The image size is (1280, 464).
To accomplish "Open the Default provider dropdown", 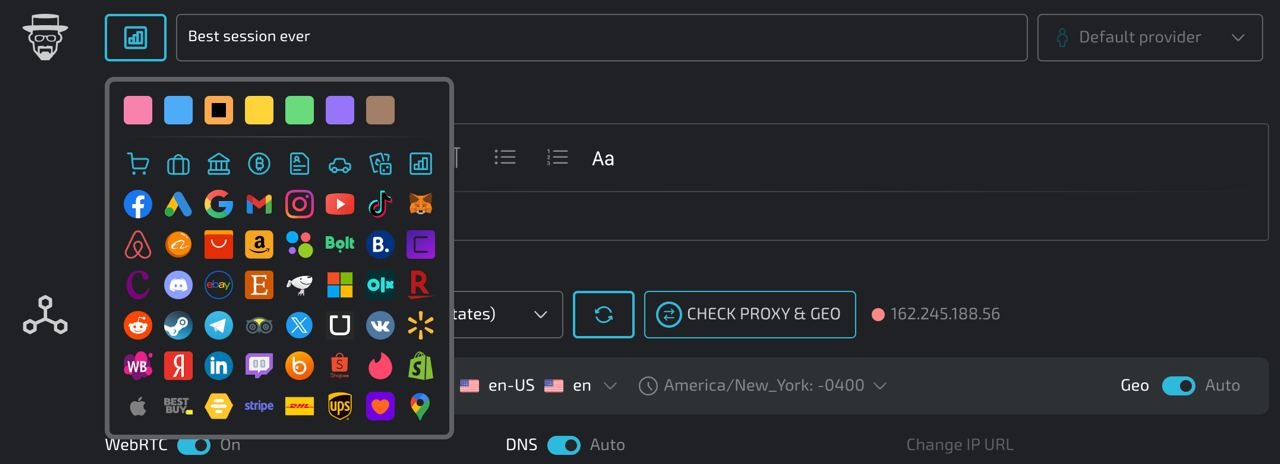I will (x=1149, y=37).
